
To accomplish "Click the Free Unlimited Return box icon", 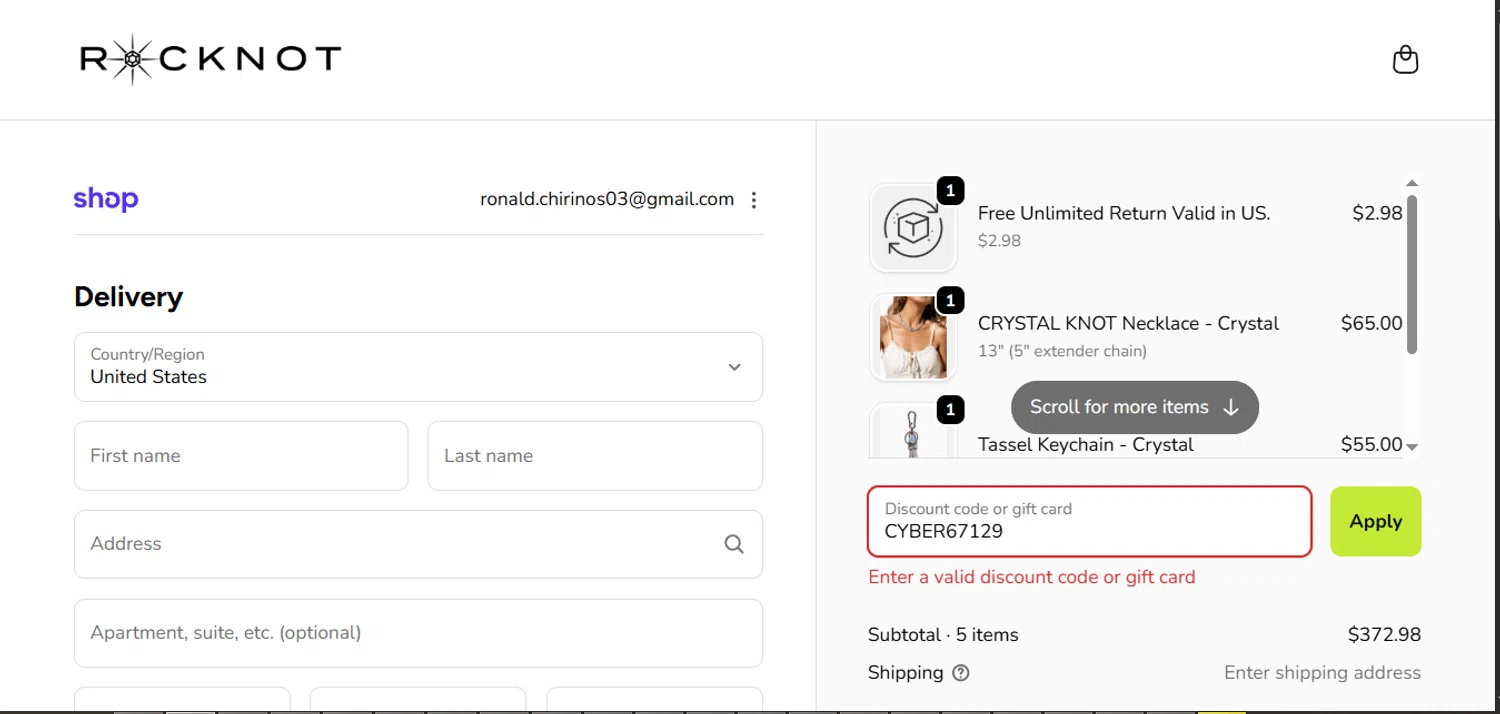I will [913, 228].
